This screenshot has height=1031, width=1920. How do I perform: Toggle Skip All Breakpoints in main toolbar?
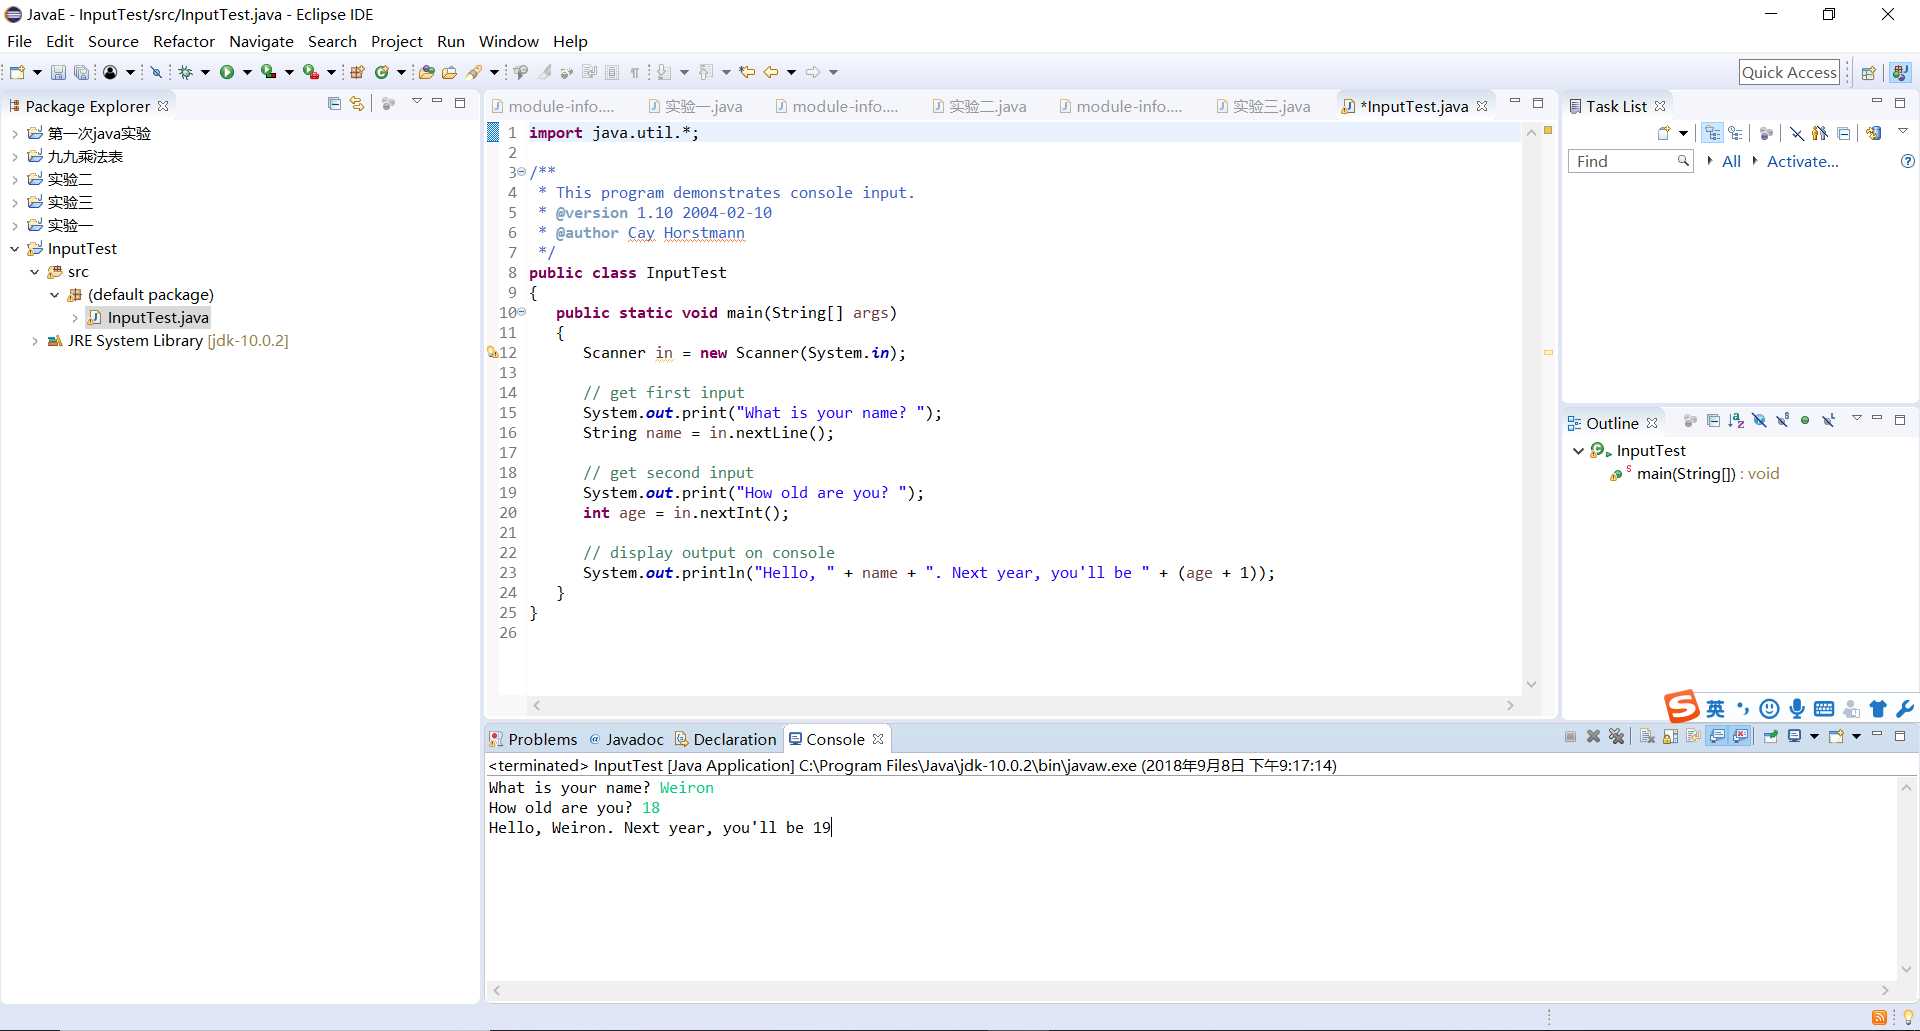[156, 72]
